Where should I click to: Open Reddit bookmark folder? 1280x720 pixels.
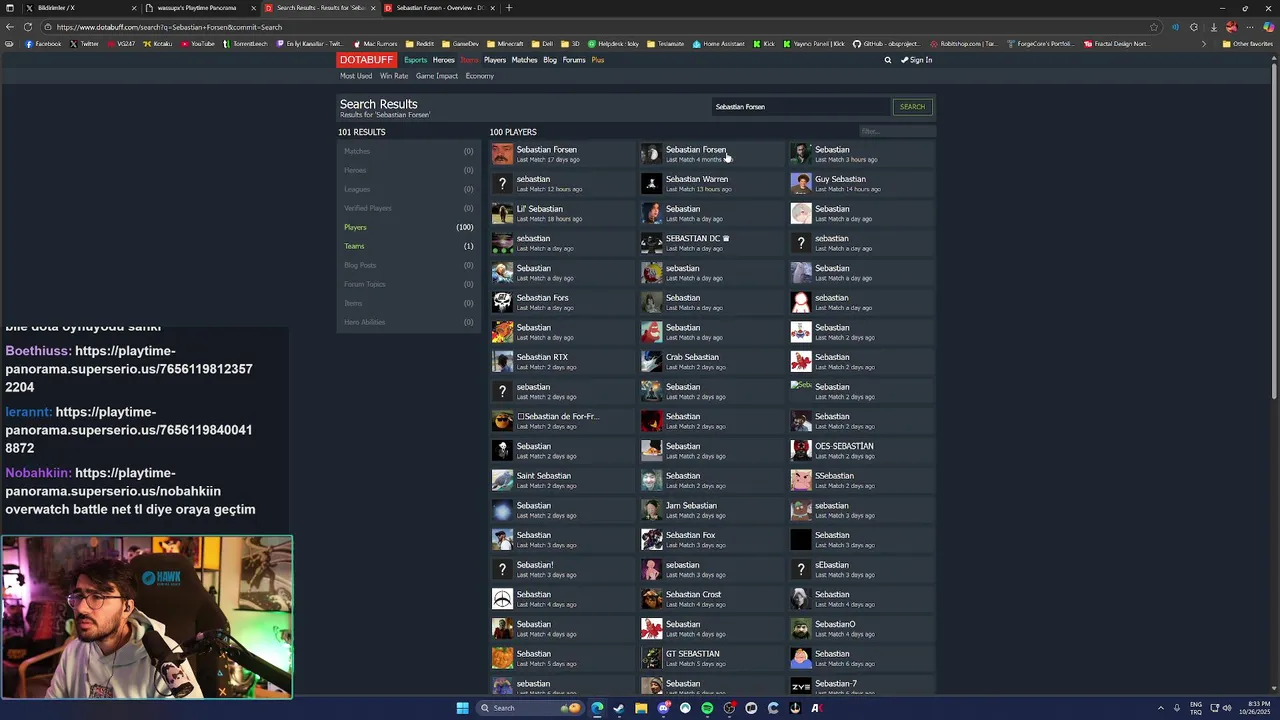click(x=420, y=44)
